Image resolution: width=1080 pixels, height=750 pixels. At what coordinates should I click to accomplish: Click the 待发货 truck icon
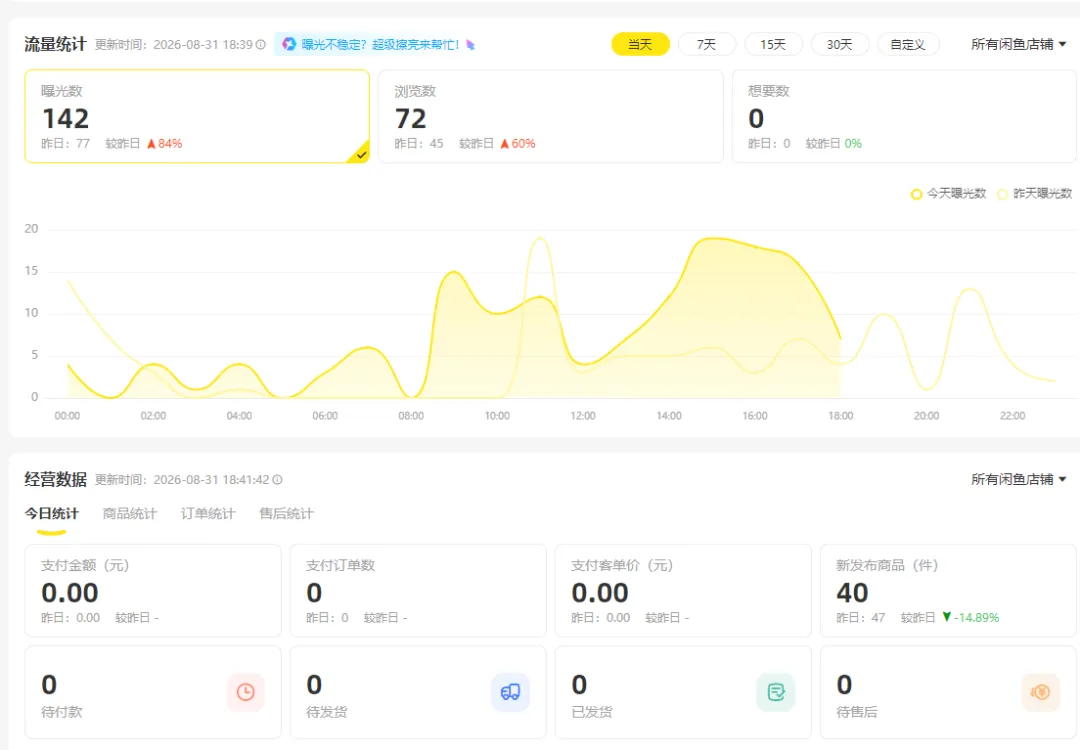[510, 692]
